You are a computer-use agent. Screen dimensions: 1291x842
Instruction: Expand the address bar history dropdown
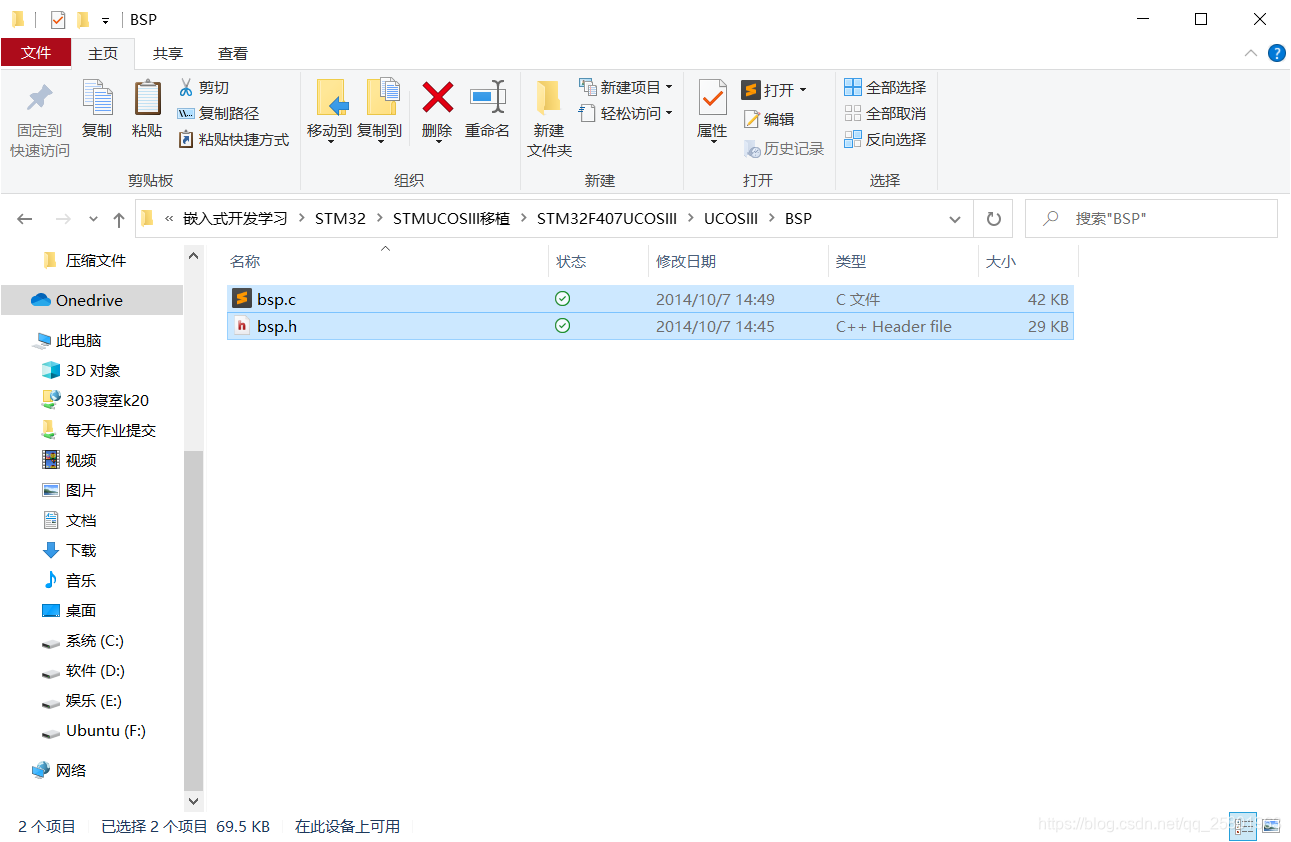click(955, 219)
